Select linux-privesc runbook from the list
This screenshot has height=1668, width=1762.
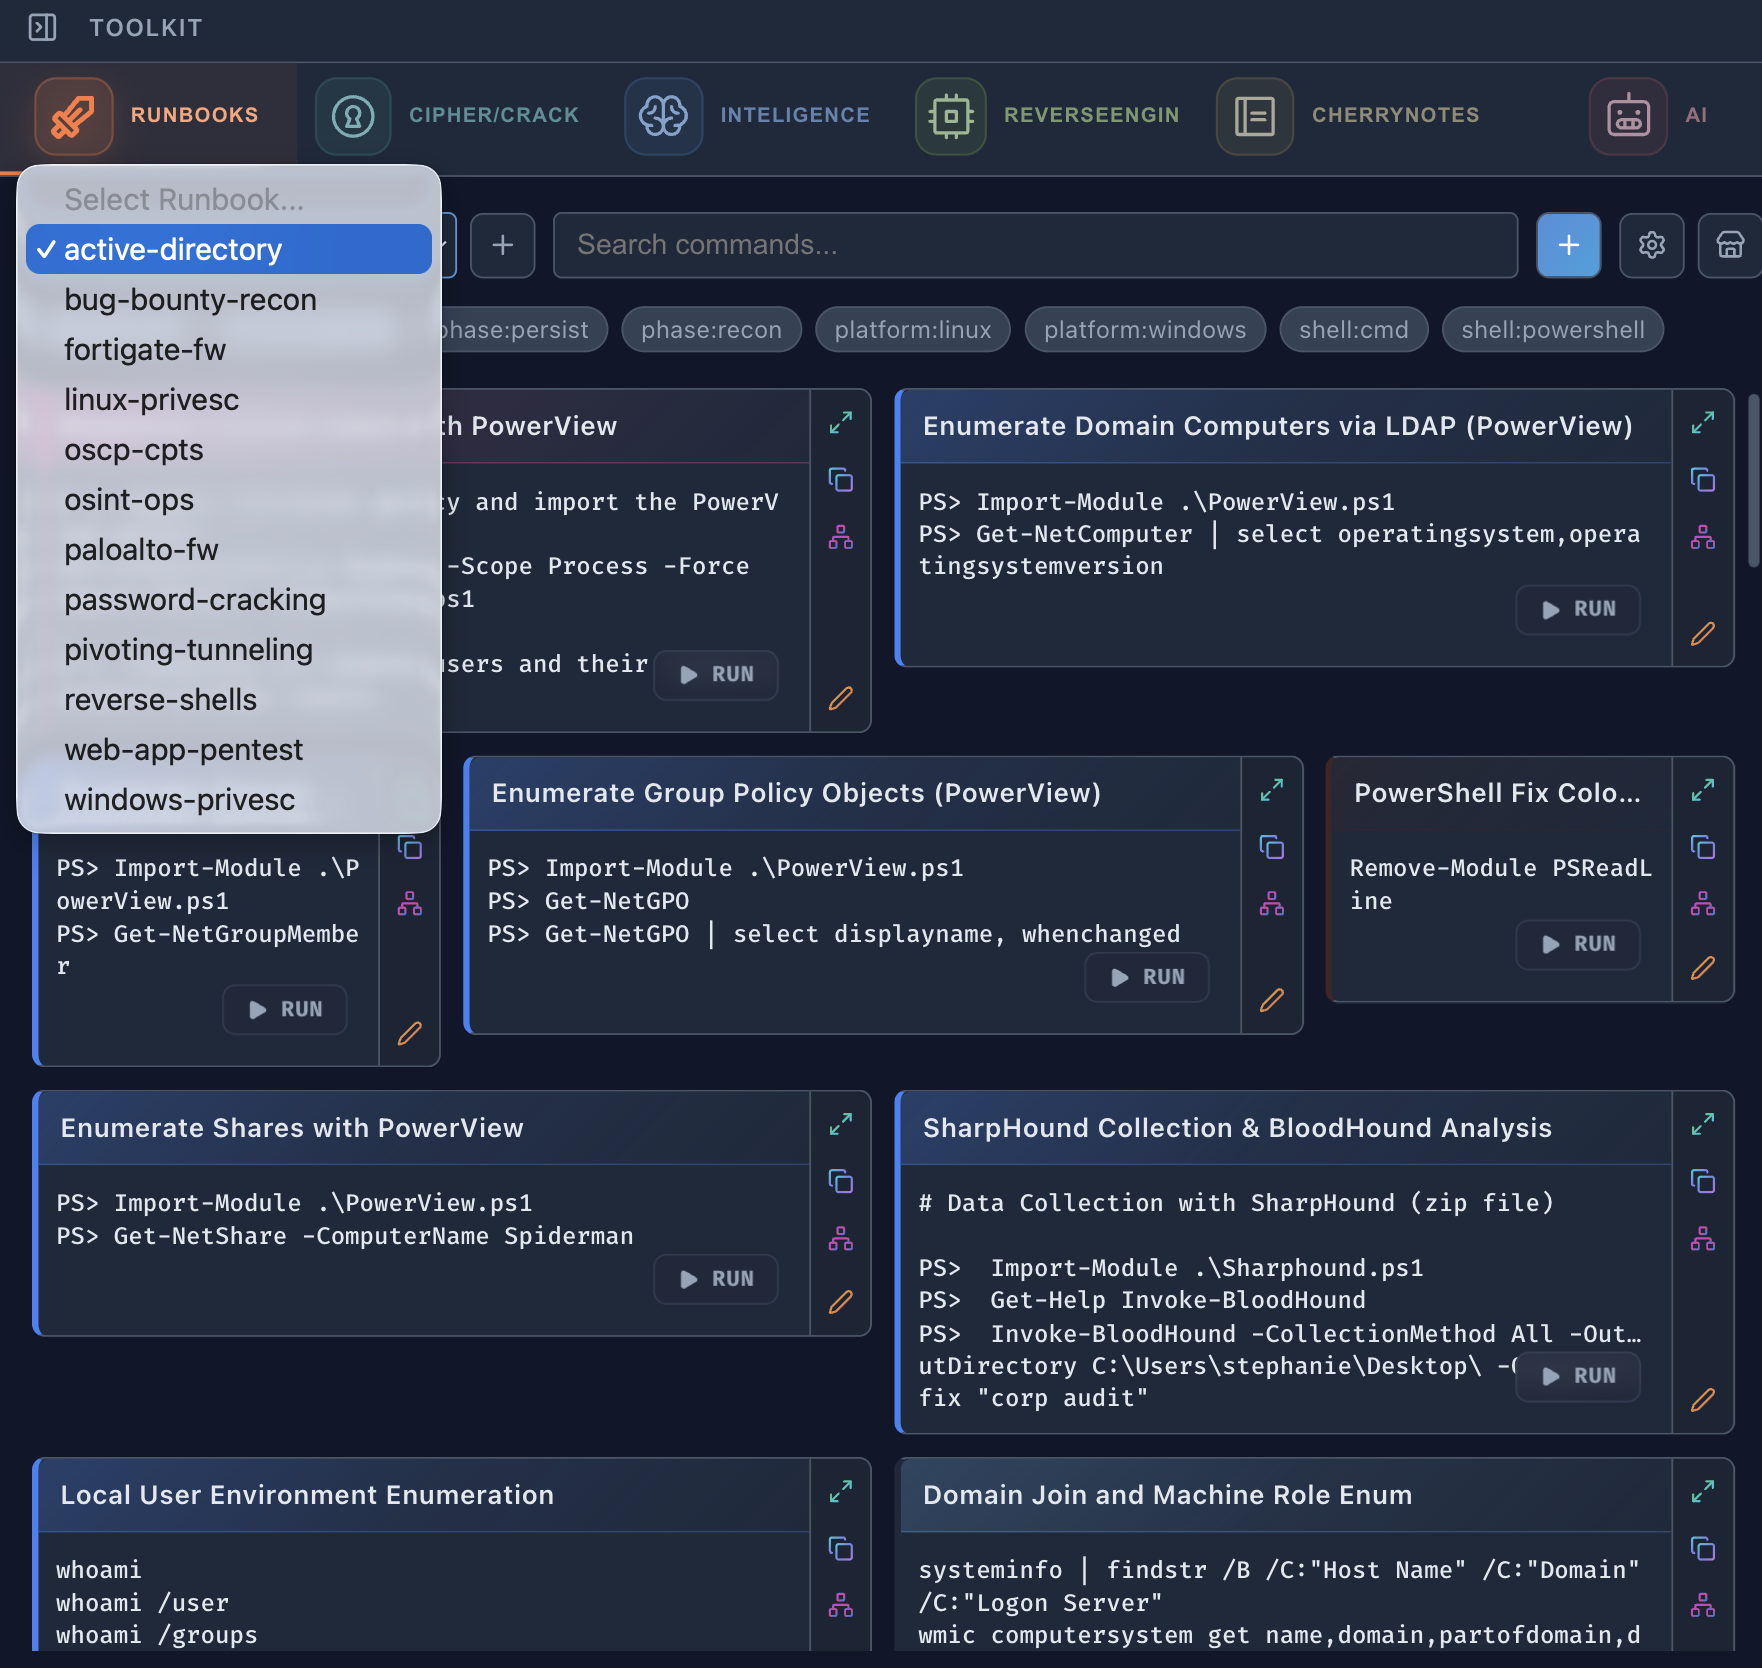151,399
